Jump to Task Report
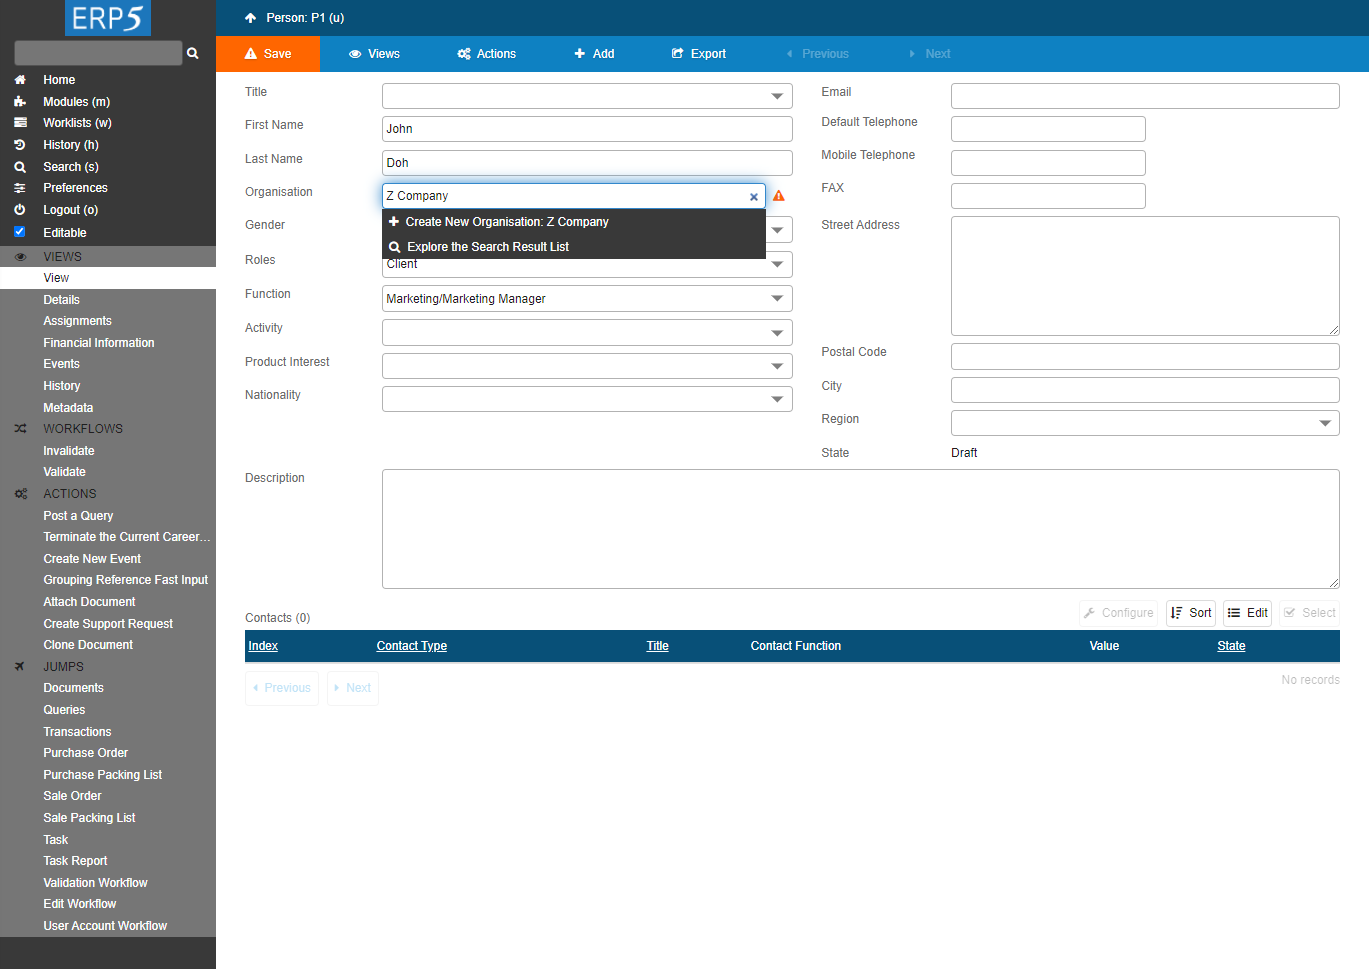The image size is (1369, 969). pyautogui.click(x=108, y=861)
